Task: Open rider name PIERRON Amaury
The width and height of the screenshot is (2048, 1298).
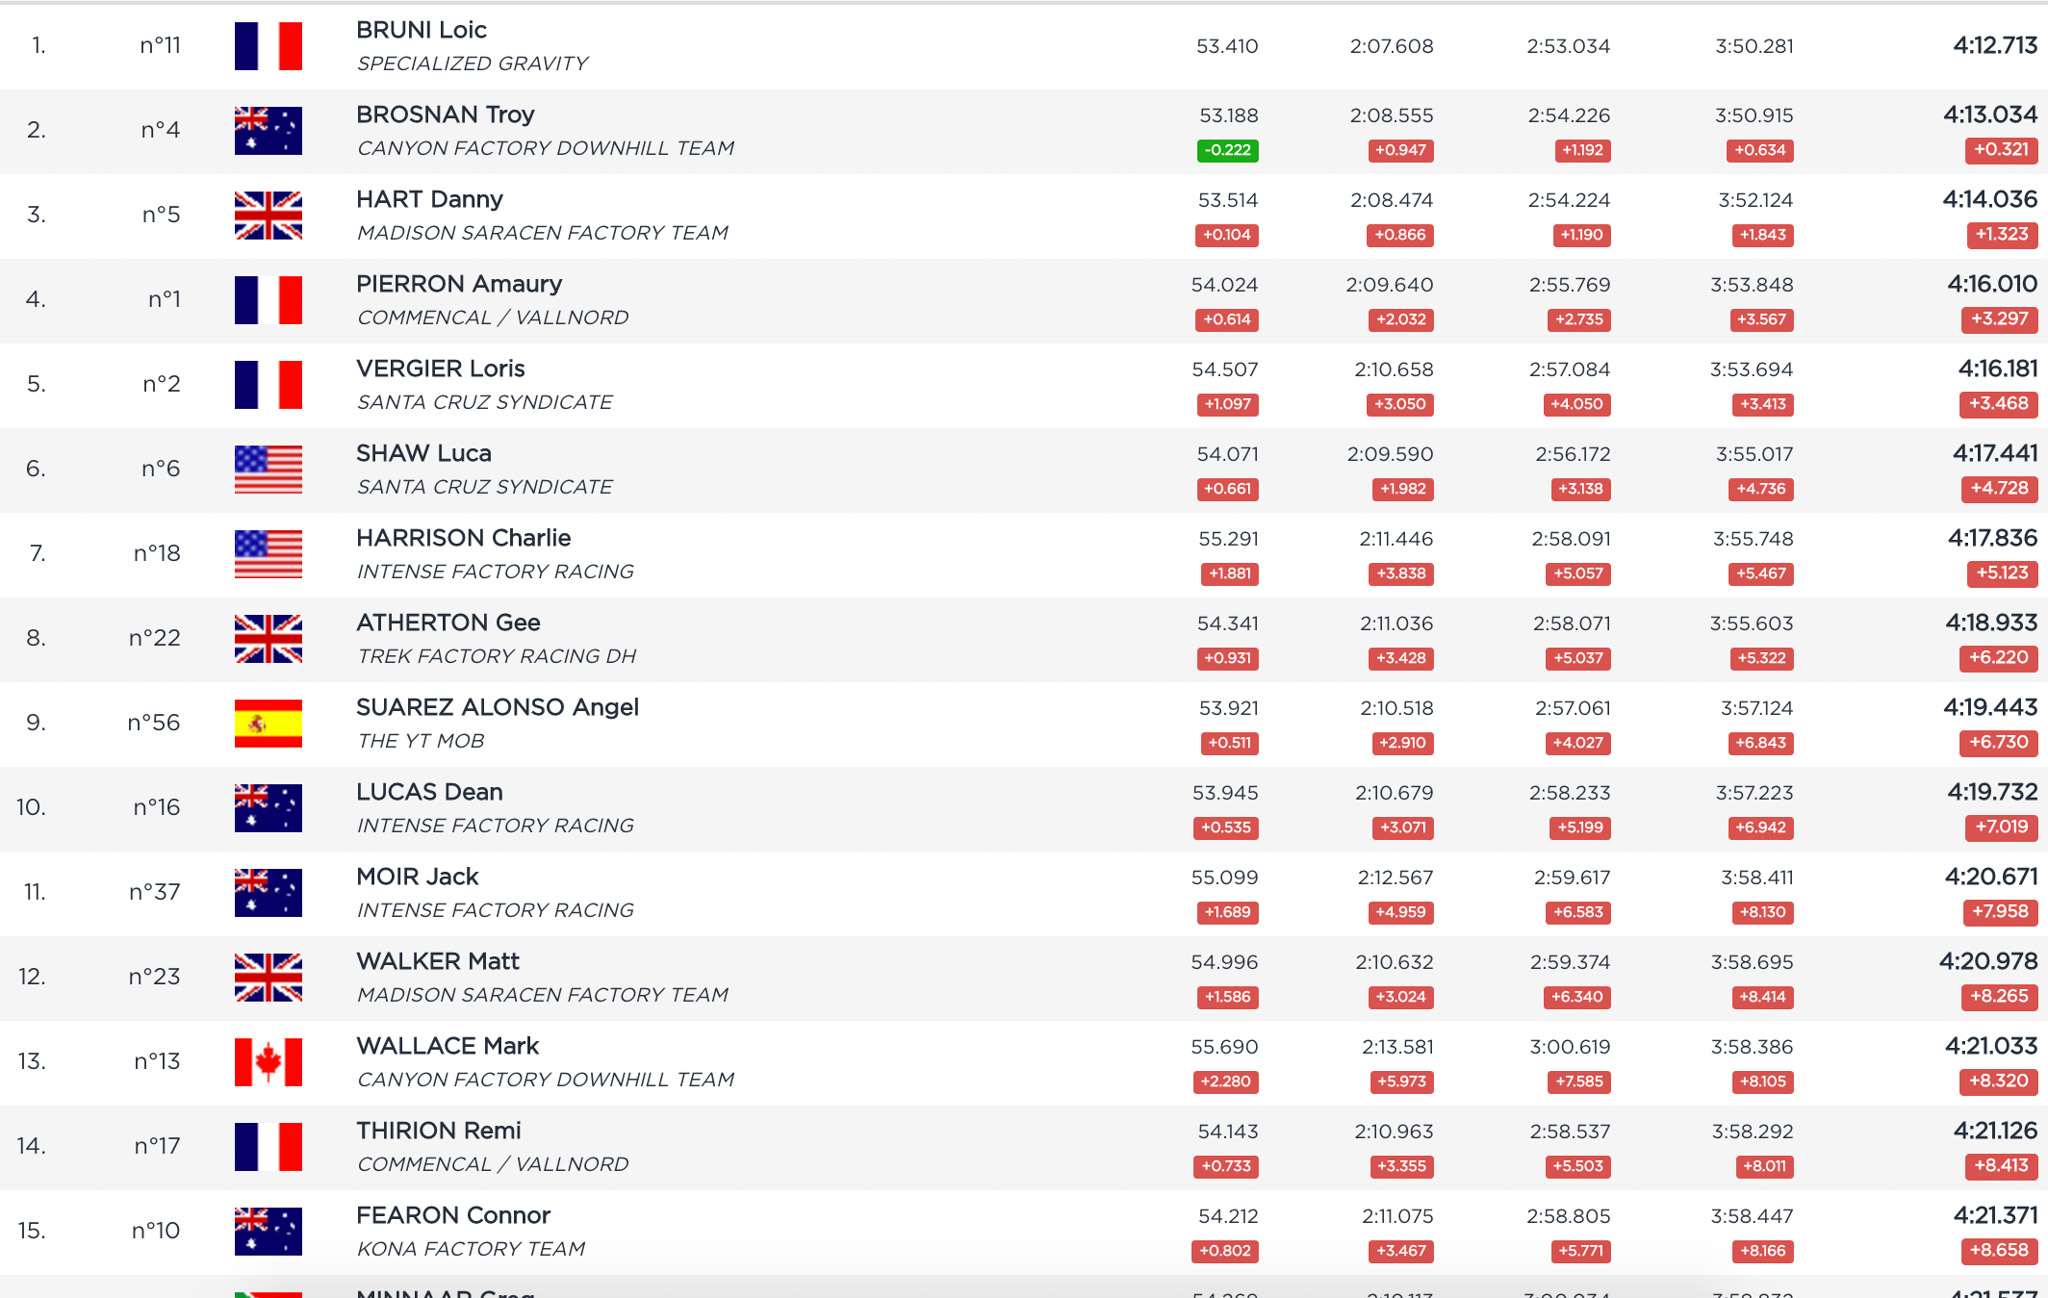Action: [459, 284]
